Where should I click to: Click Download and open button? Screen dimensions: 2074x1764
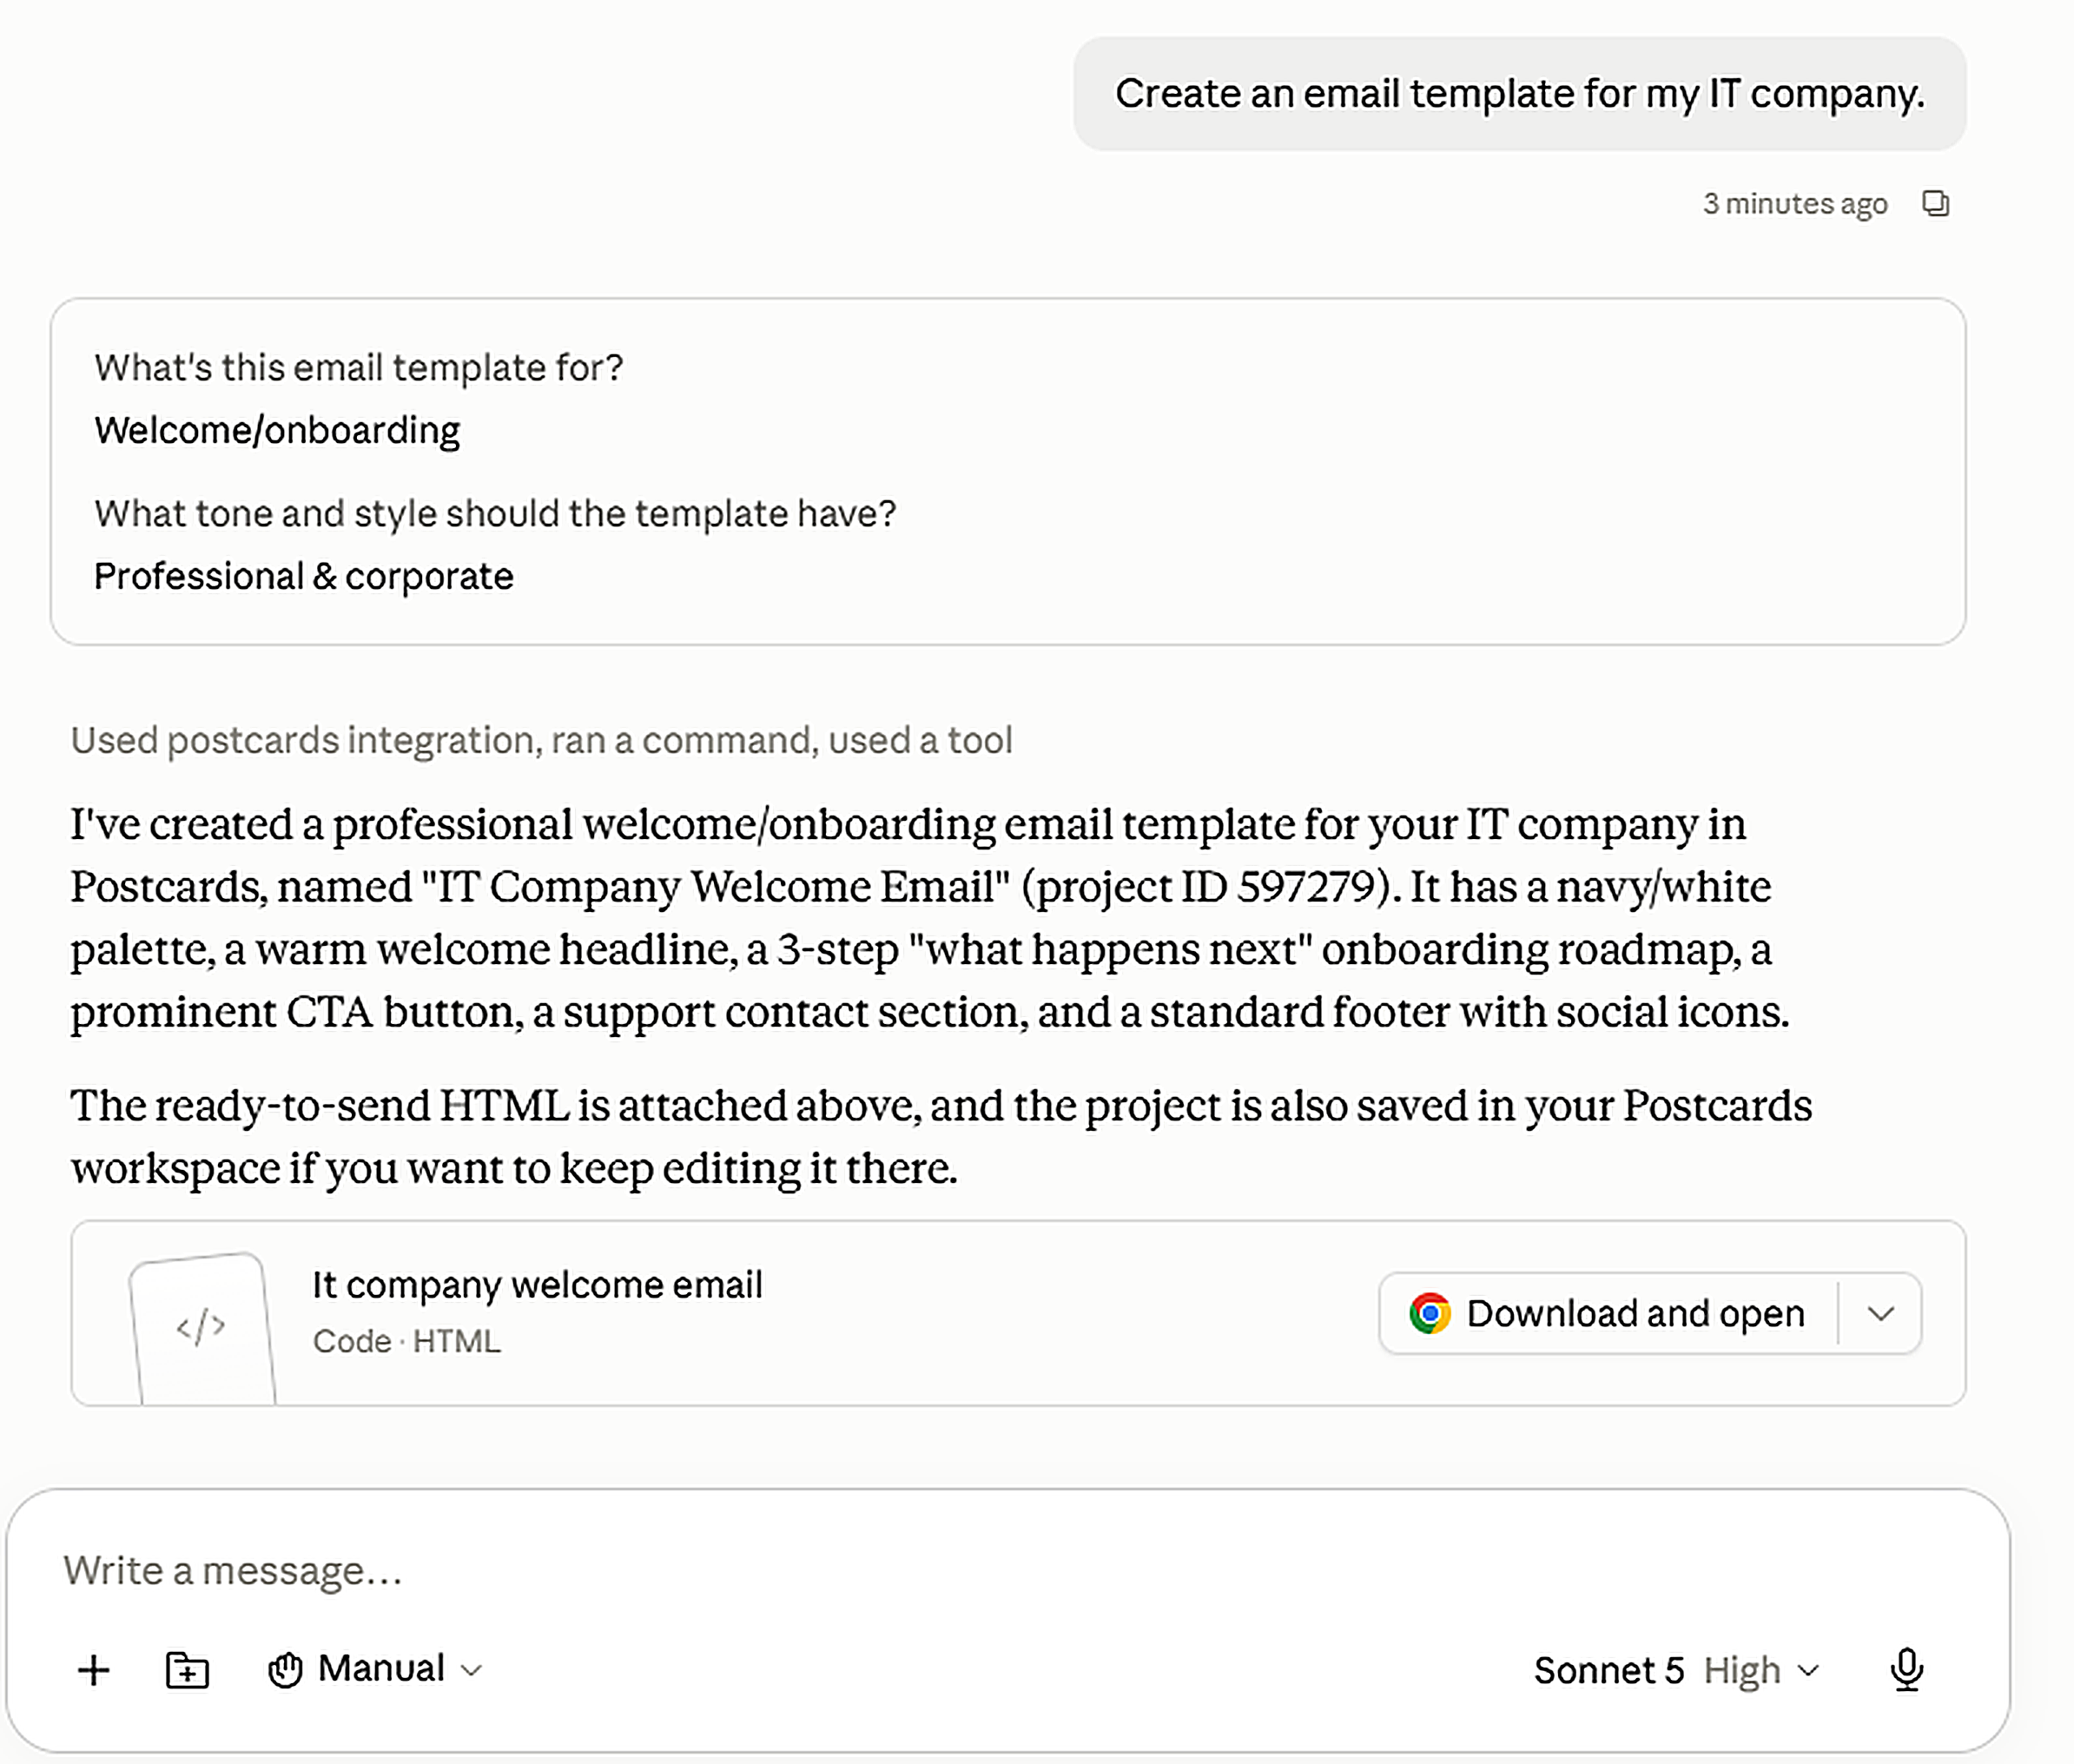point(1608,1313)
